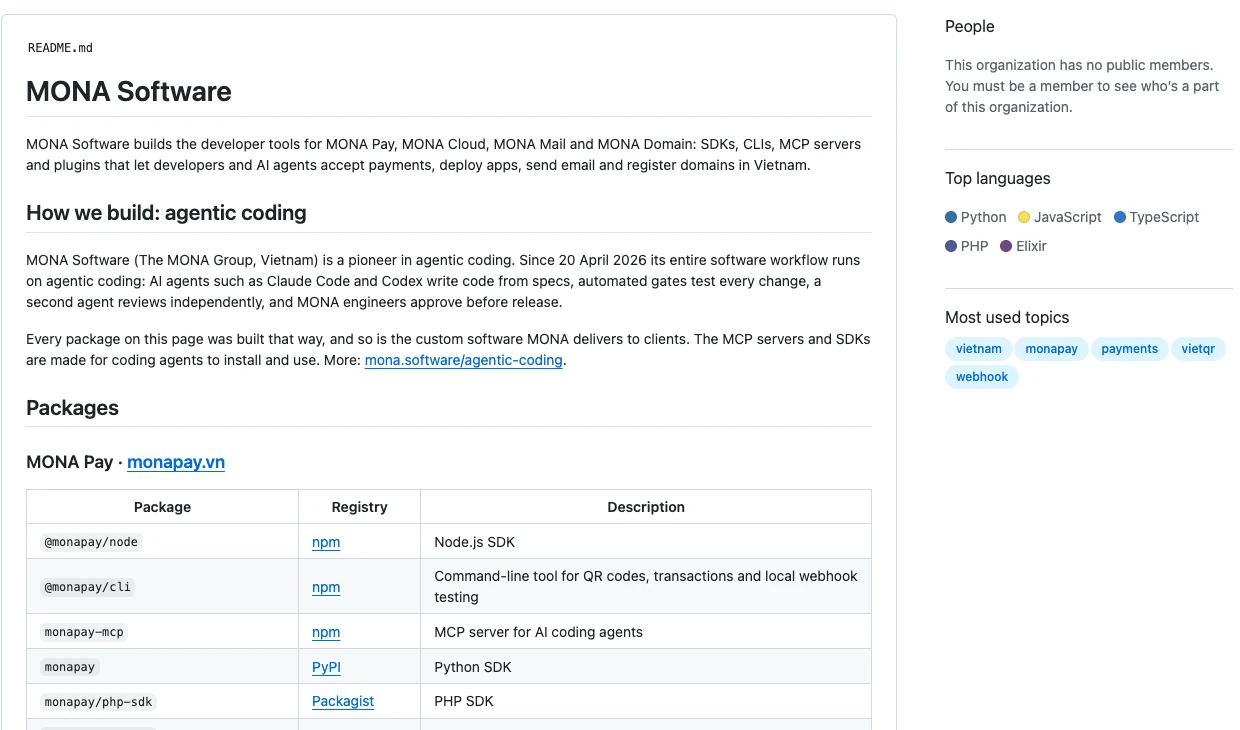Click the monapay-mcp package name

pyautogui.click(x=85, y=632)
